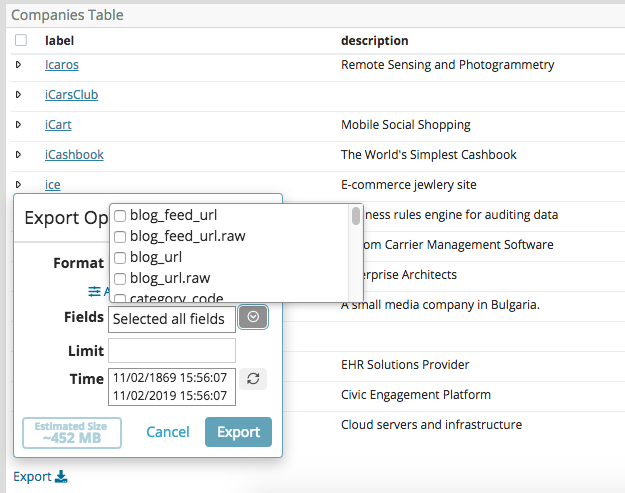This screenshot has width=625, height=493.
Task: Check the blog_feed_url.raw field checkbox
Action: (120, 236)
